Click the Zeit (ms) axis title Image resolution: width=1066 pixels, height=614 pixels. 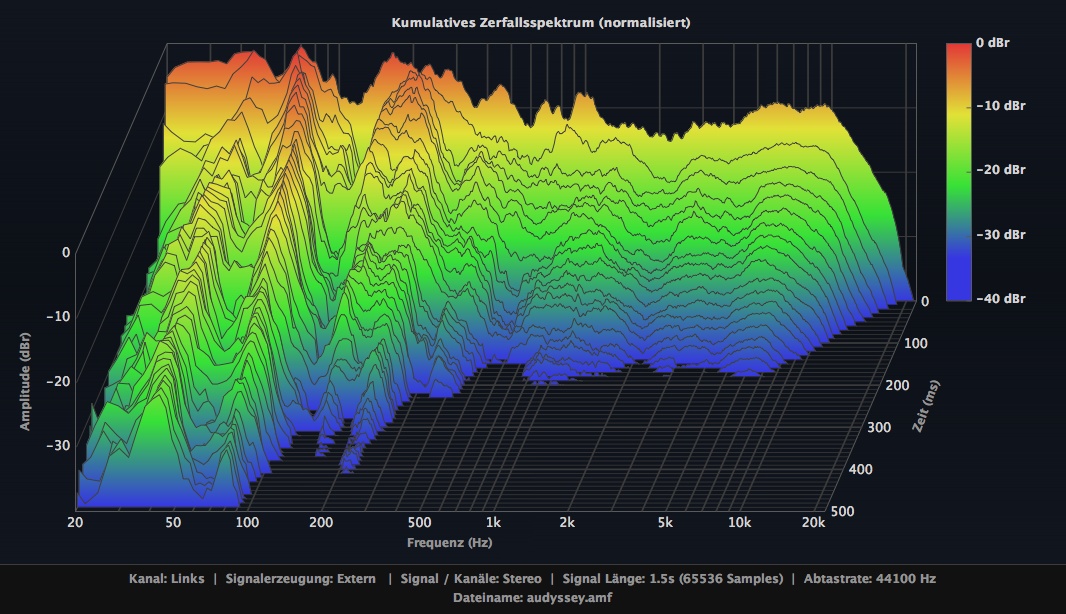(x=925, y=405)
